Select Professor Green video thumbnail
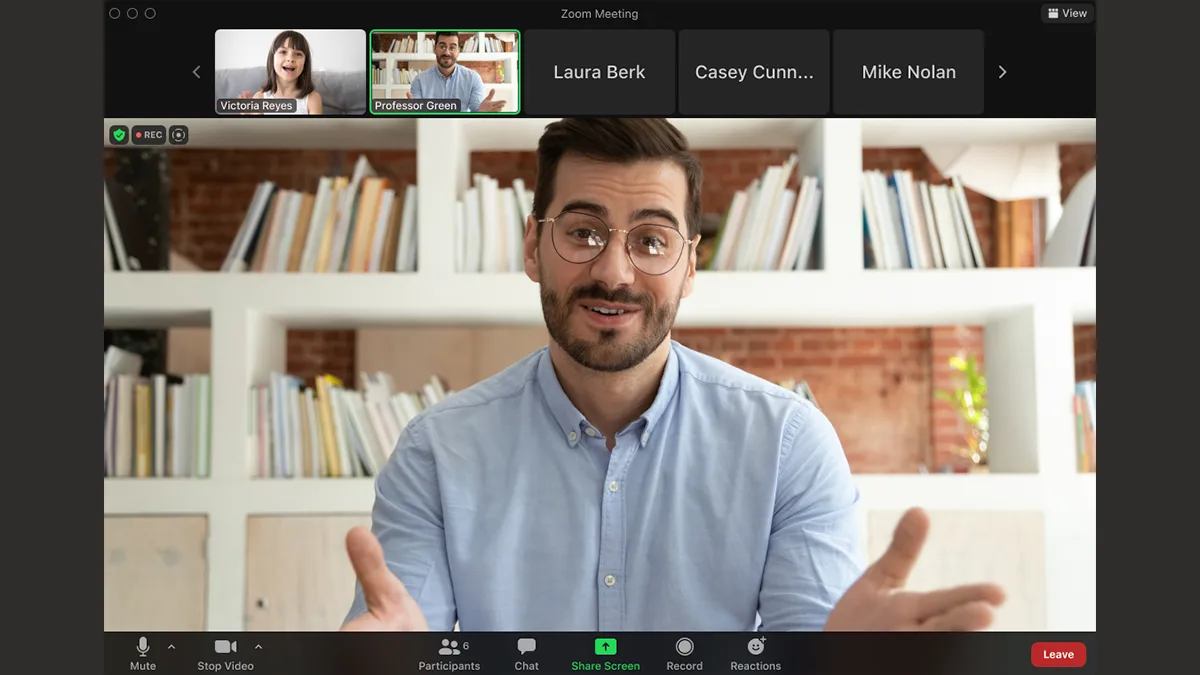This screenshot has height=675, width=1200. click(445, 71)
